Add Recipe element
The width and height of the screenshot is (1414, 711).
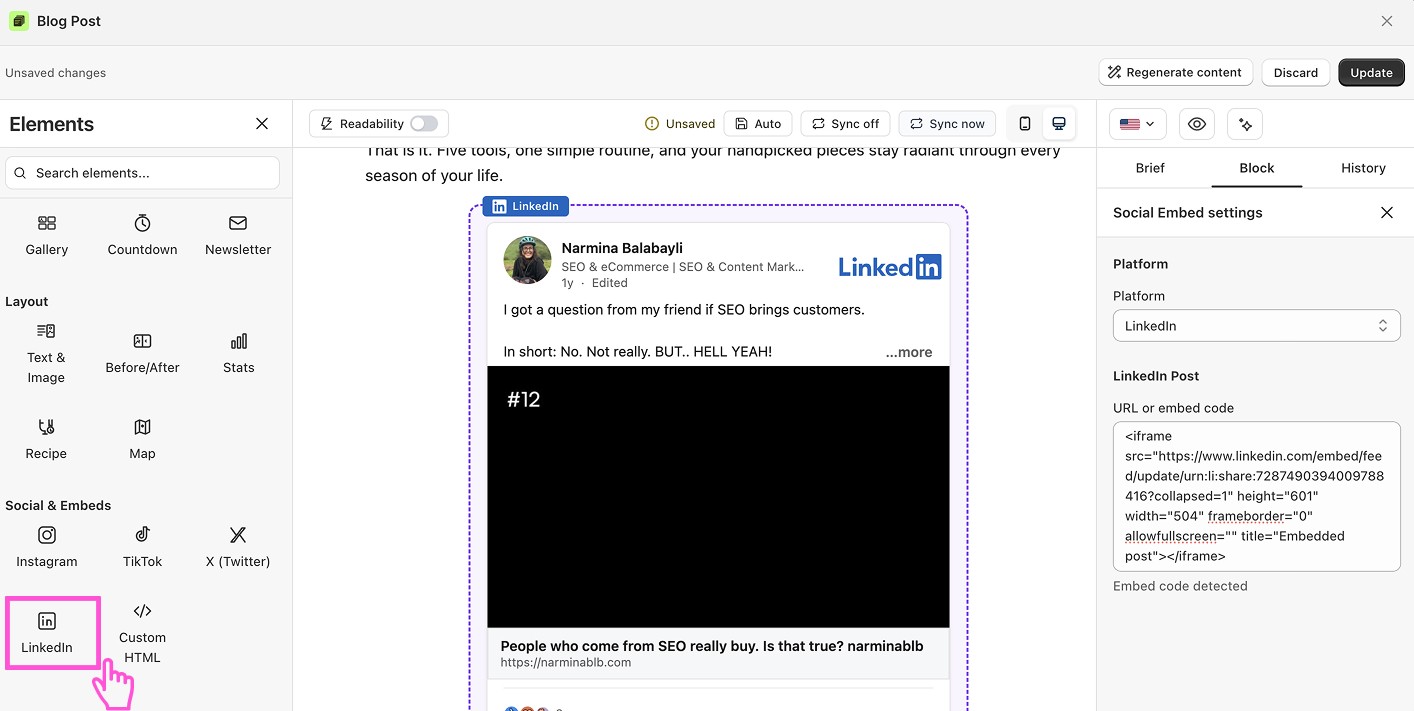(47, 440)
